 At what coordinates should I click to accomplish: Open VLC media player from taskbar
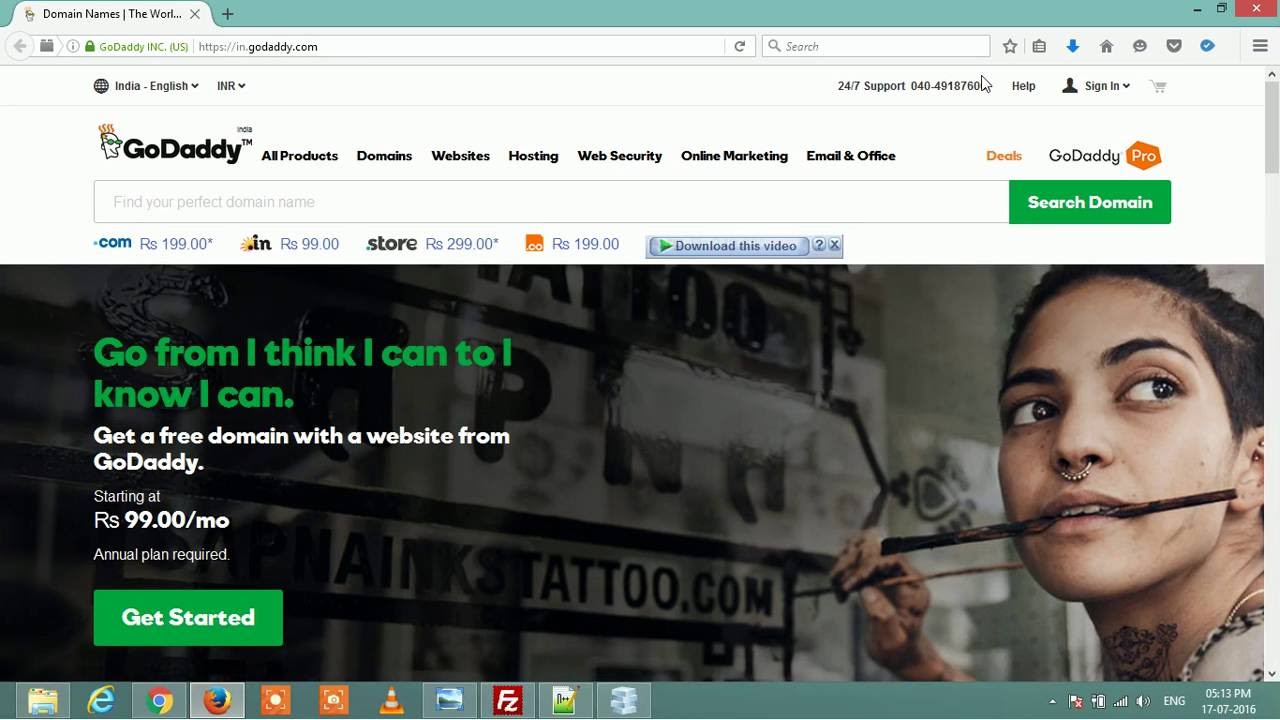pyautogui.click(x=391, y=701)
